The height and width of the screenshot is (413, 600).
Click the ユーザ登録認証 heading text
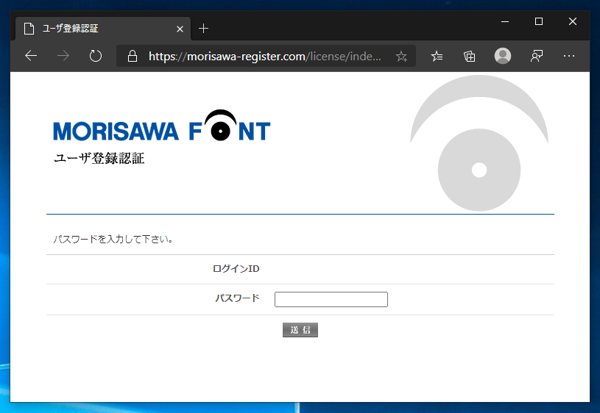[x=99, y=158]
